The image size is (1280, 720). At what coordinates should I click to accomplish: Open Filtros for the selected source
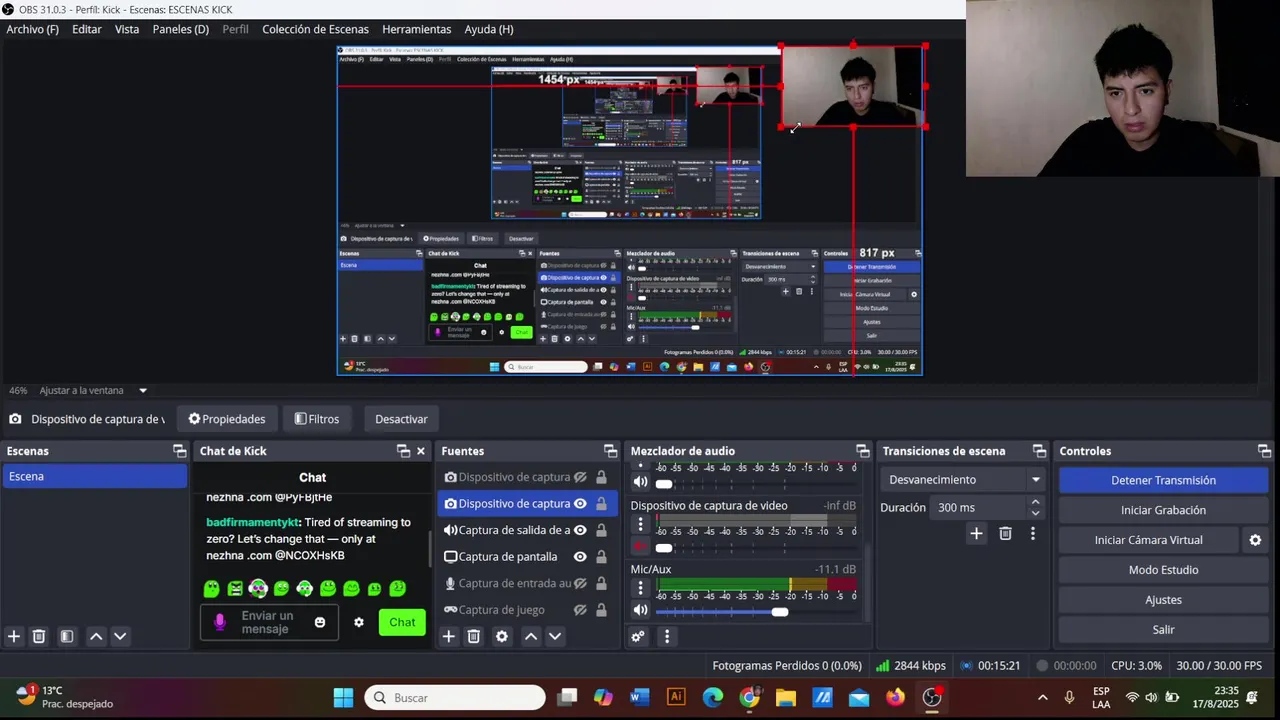tap(317, 419)
